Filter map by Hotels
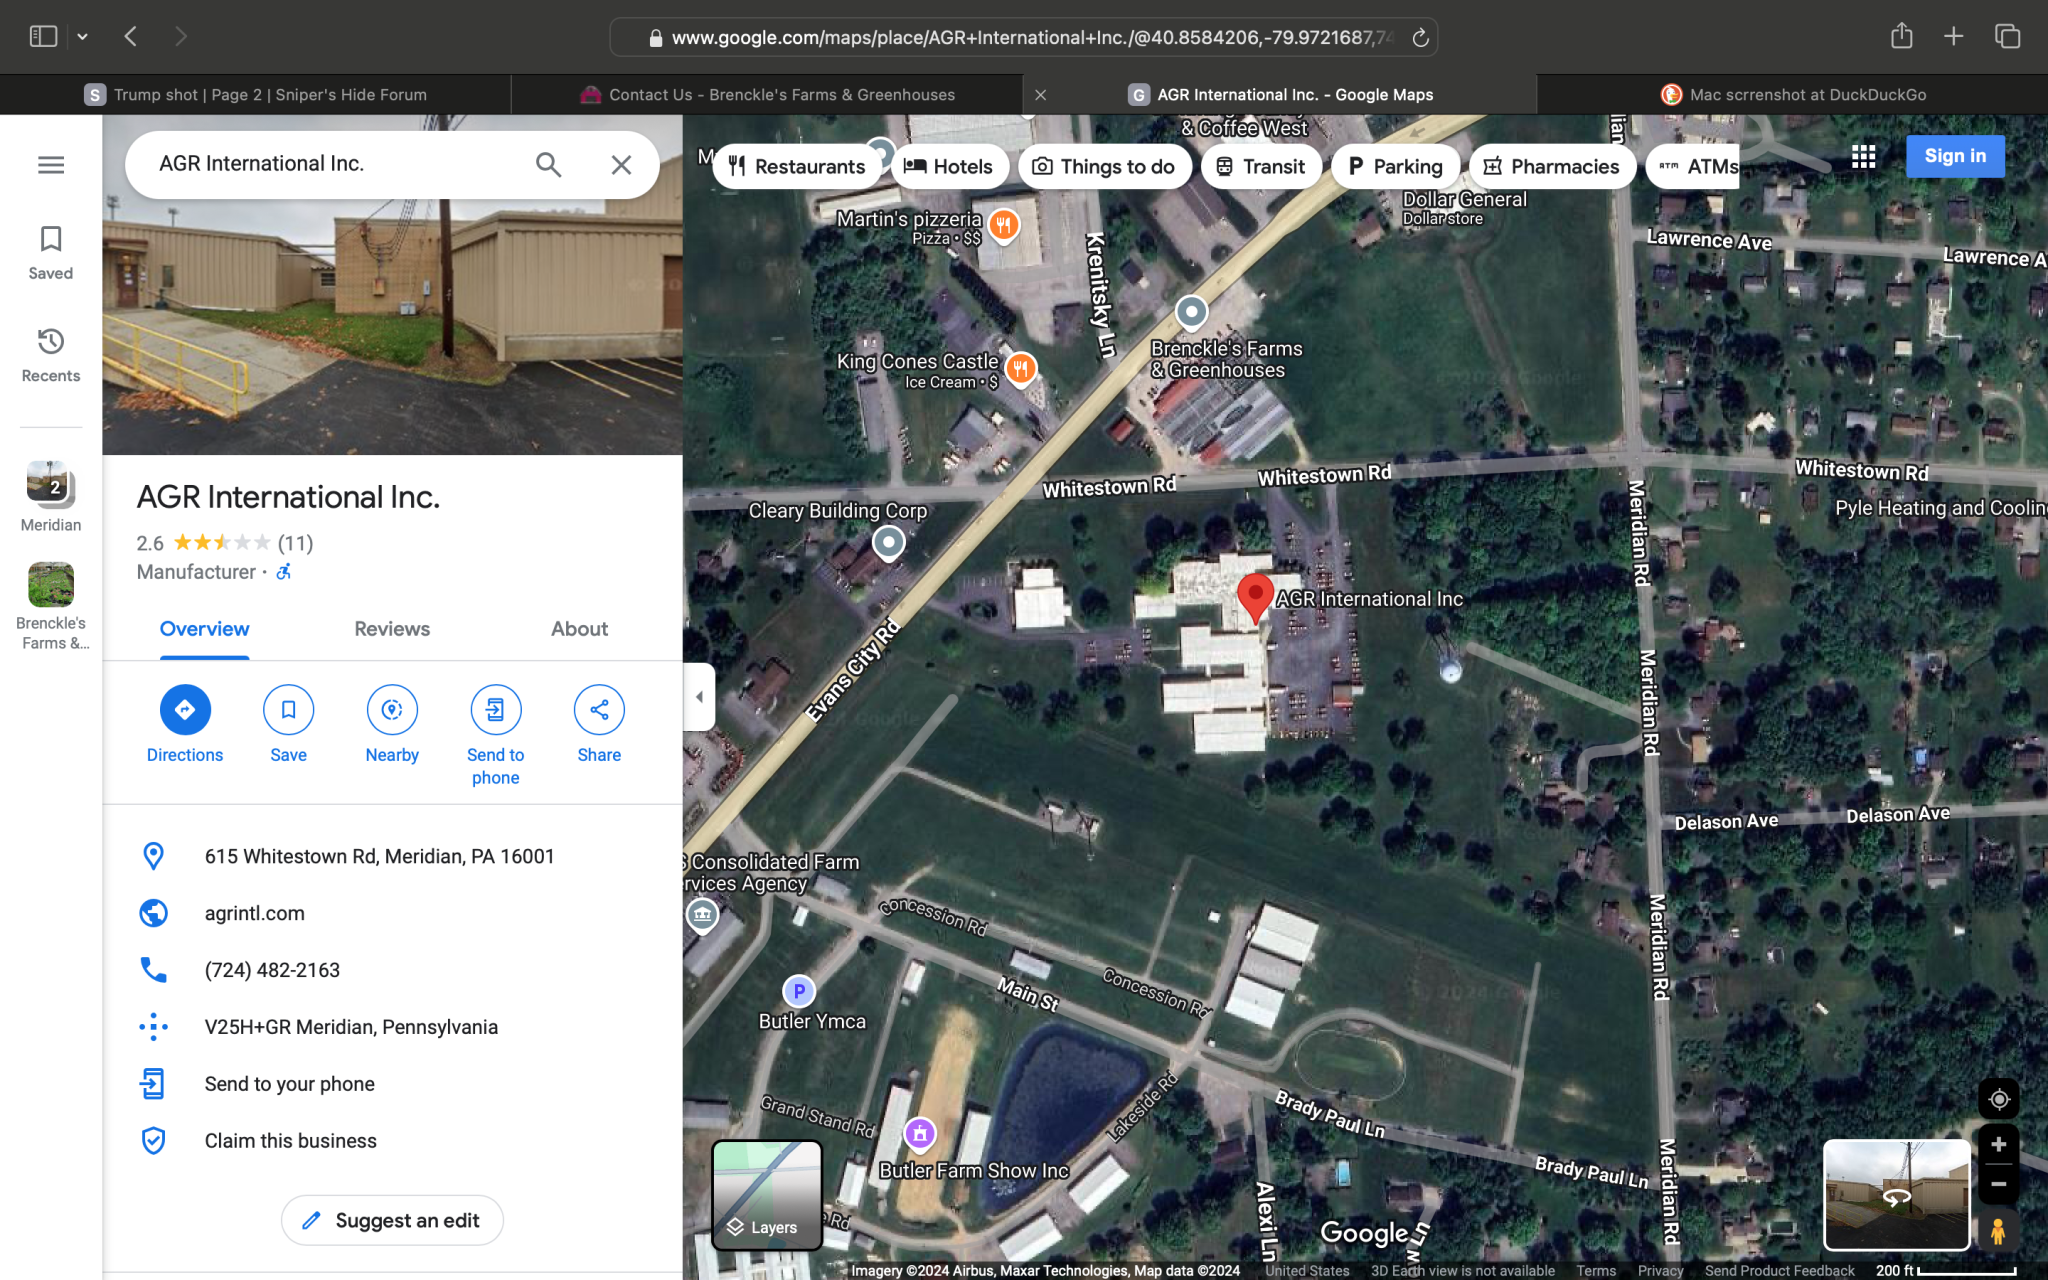 click(948, 166)
